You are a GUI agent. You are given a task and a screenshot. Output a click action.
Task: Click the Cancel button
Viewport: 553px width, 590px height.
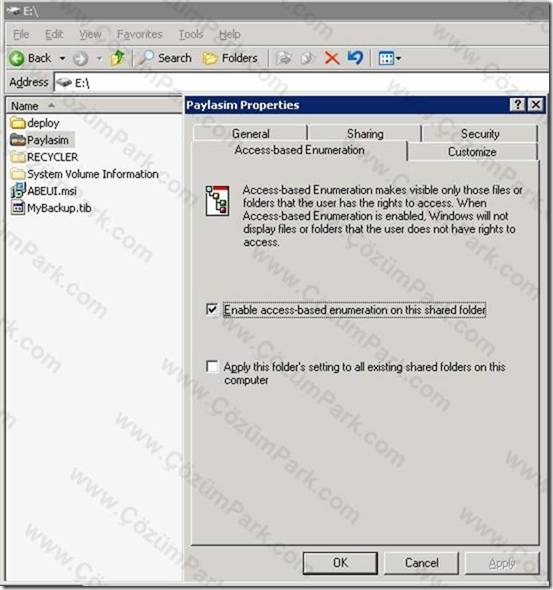[421, 563]
